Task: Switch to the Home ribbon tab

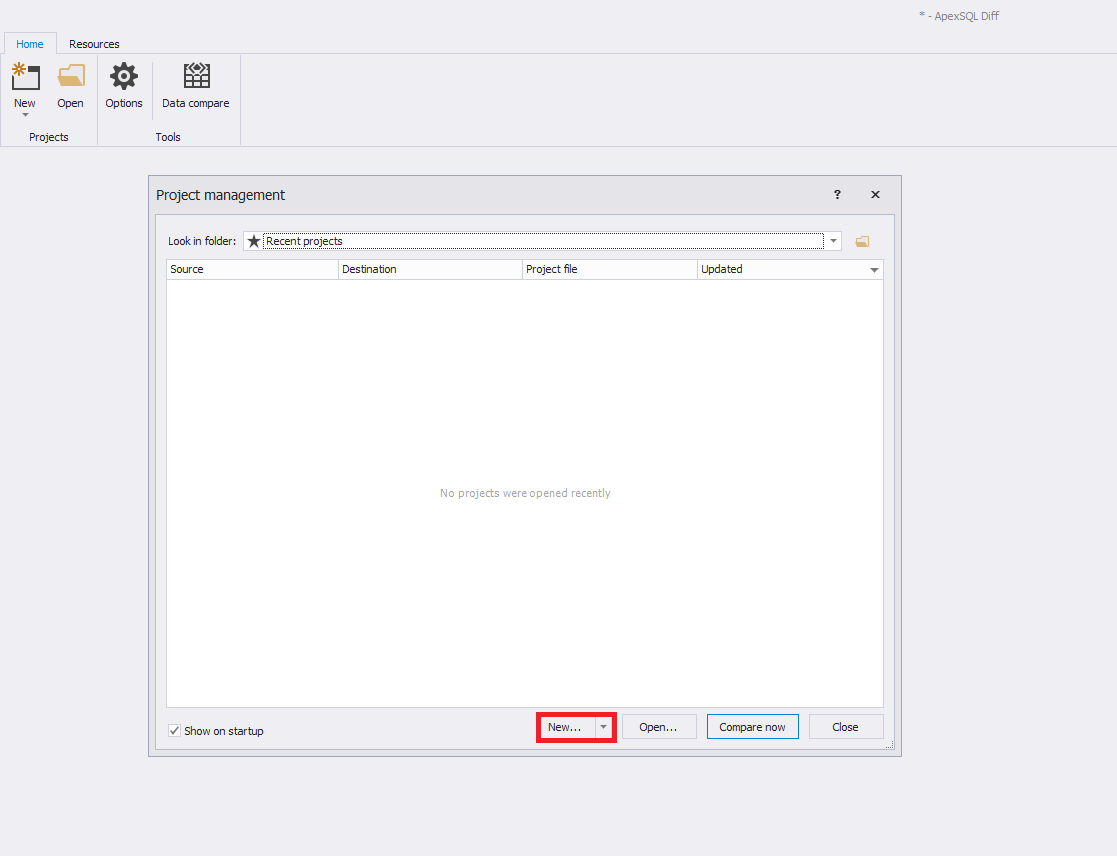Action: (x=30, y=43)
